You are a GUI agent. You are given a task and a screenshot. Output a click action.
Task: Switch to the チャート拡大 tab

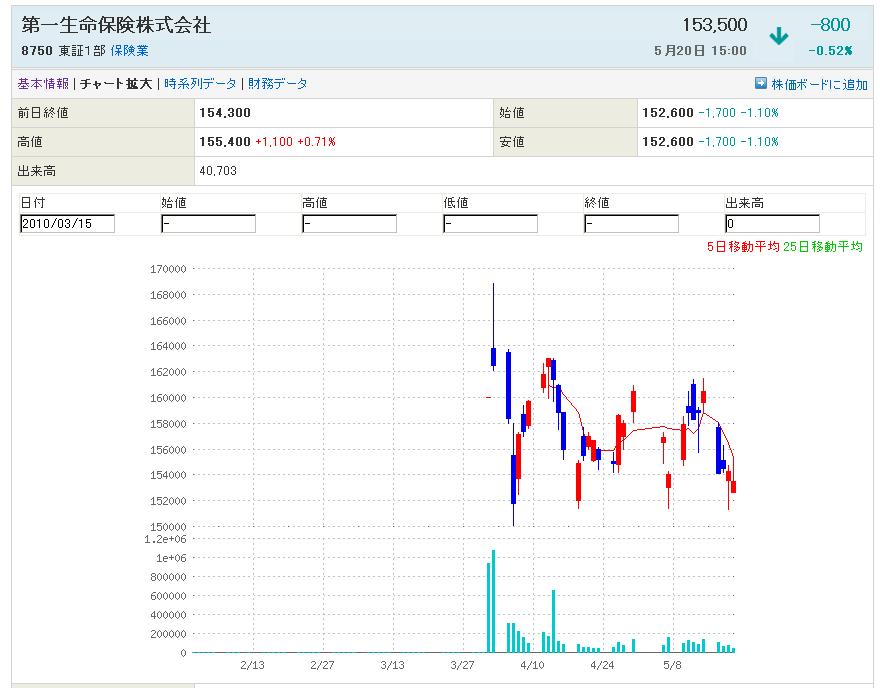pos(116,84)
